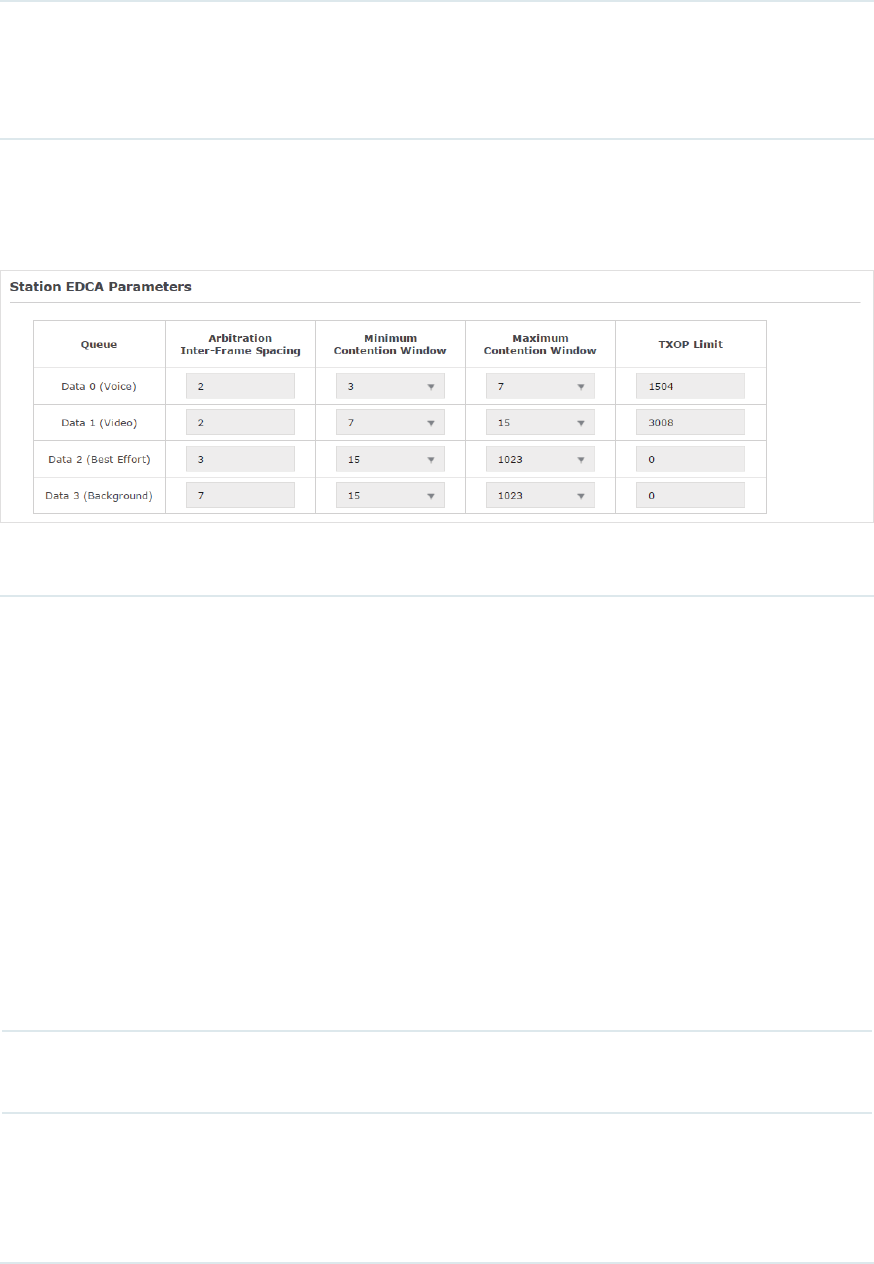The width and height of the screenshot is (874, 1264).
Task: Click the Voice TXOP Limit field
Action: [x=690, y=386]
